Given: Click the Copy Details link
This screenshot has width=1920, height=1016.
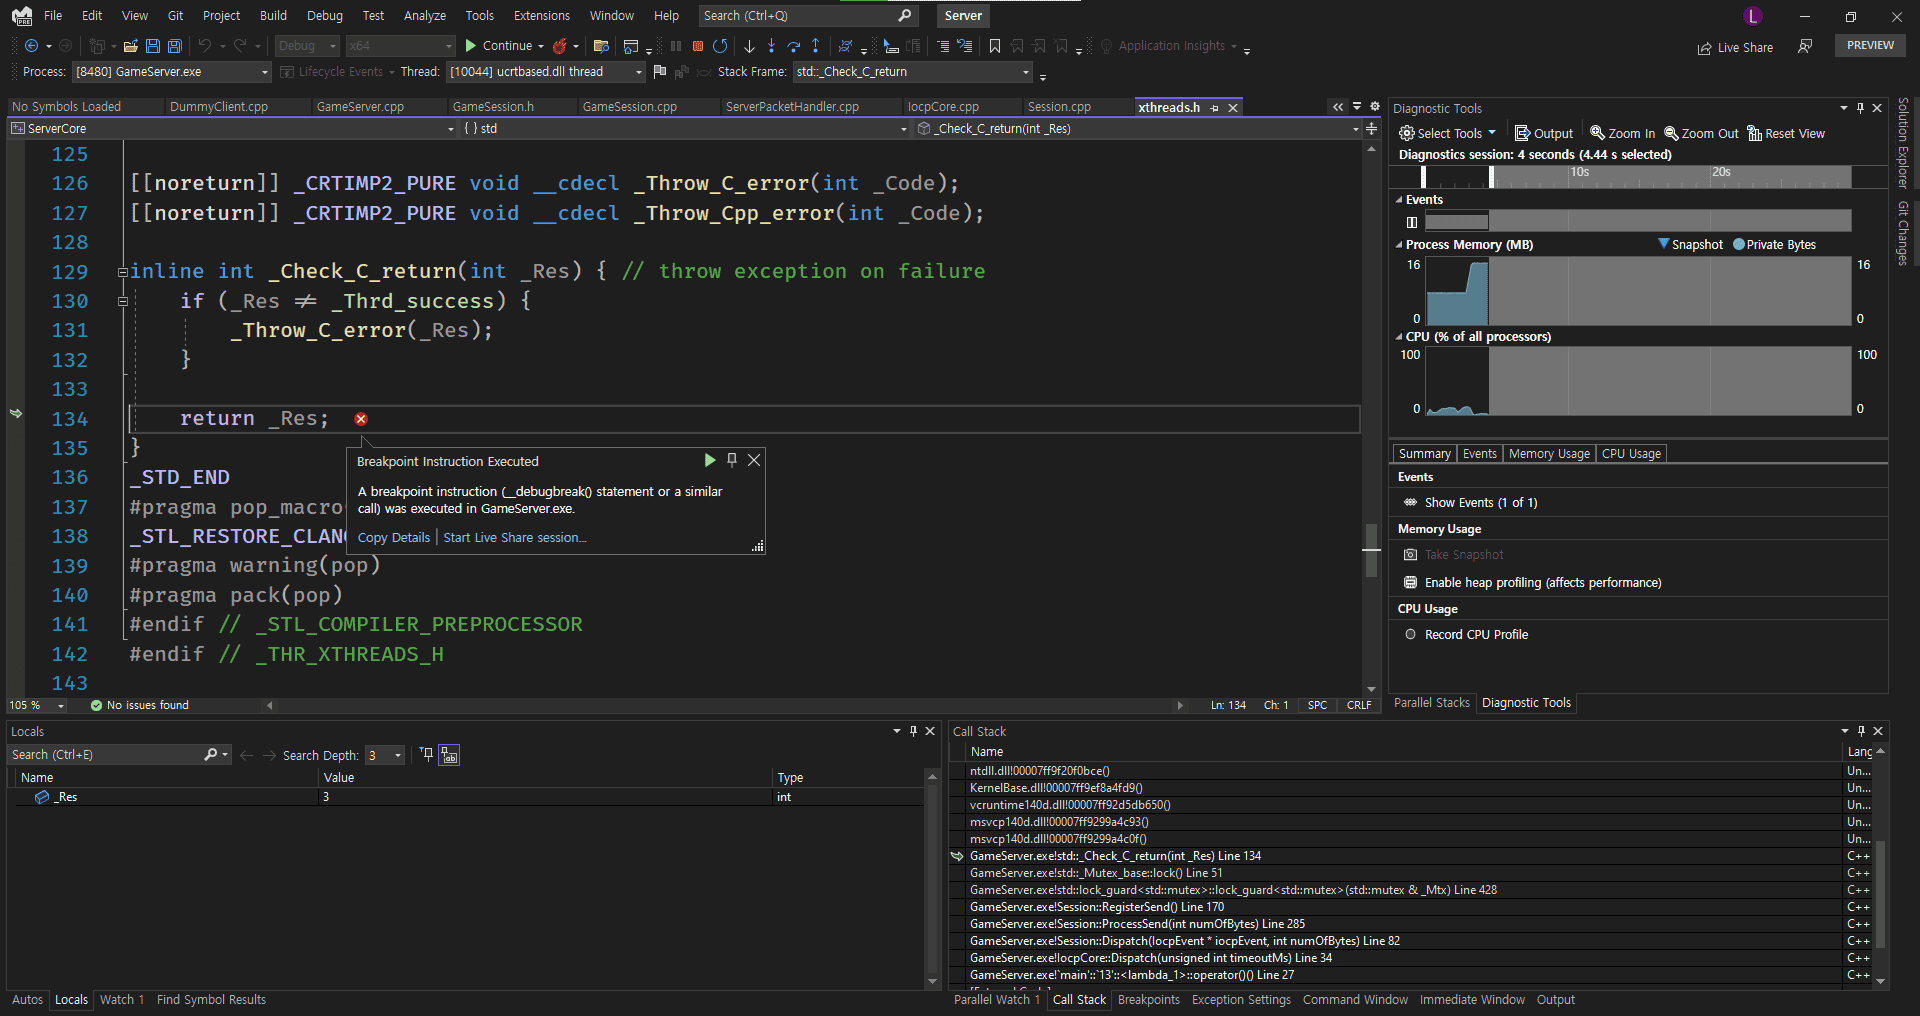Looking at the screenshot, I should 394,537.
